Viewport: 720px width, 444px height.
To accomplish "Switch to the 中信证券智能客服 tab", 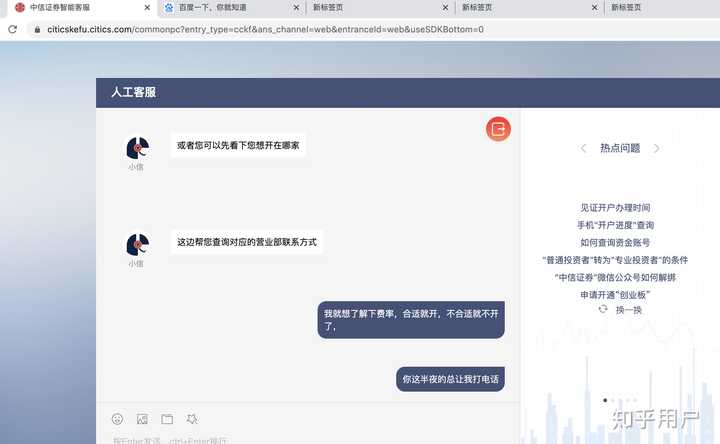I will pyautogui.click(x=78, y=8).
